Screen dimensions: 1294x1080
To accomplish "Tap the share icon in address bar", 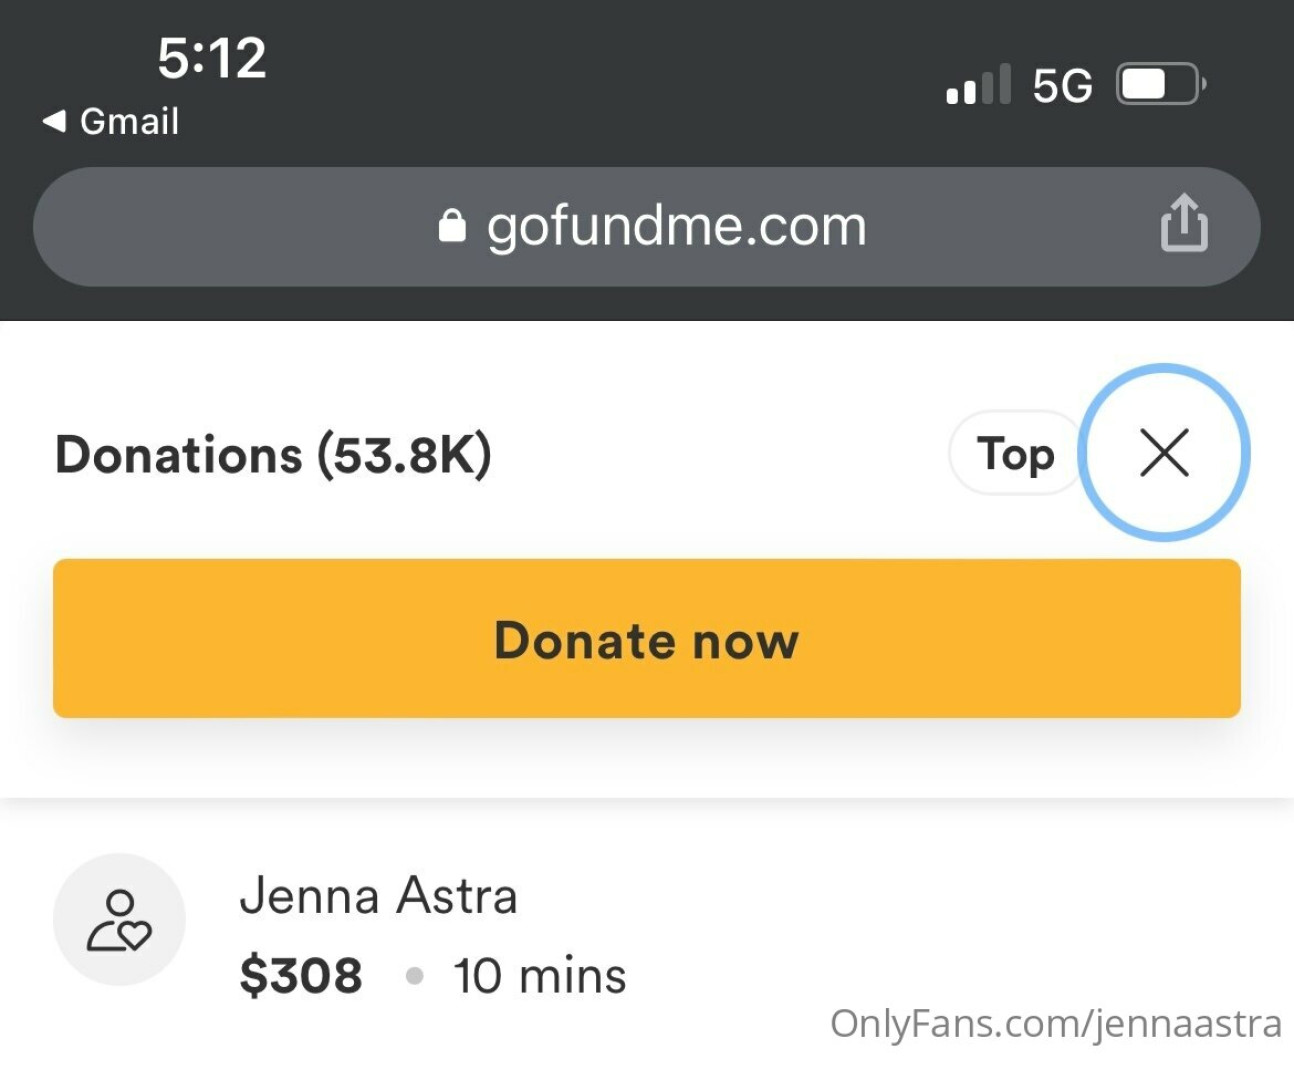I will (1184, 223).
